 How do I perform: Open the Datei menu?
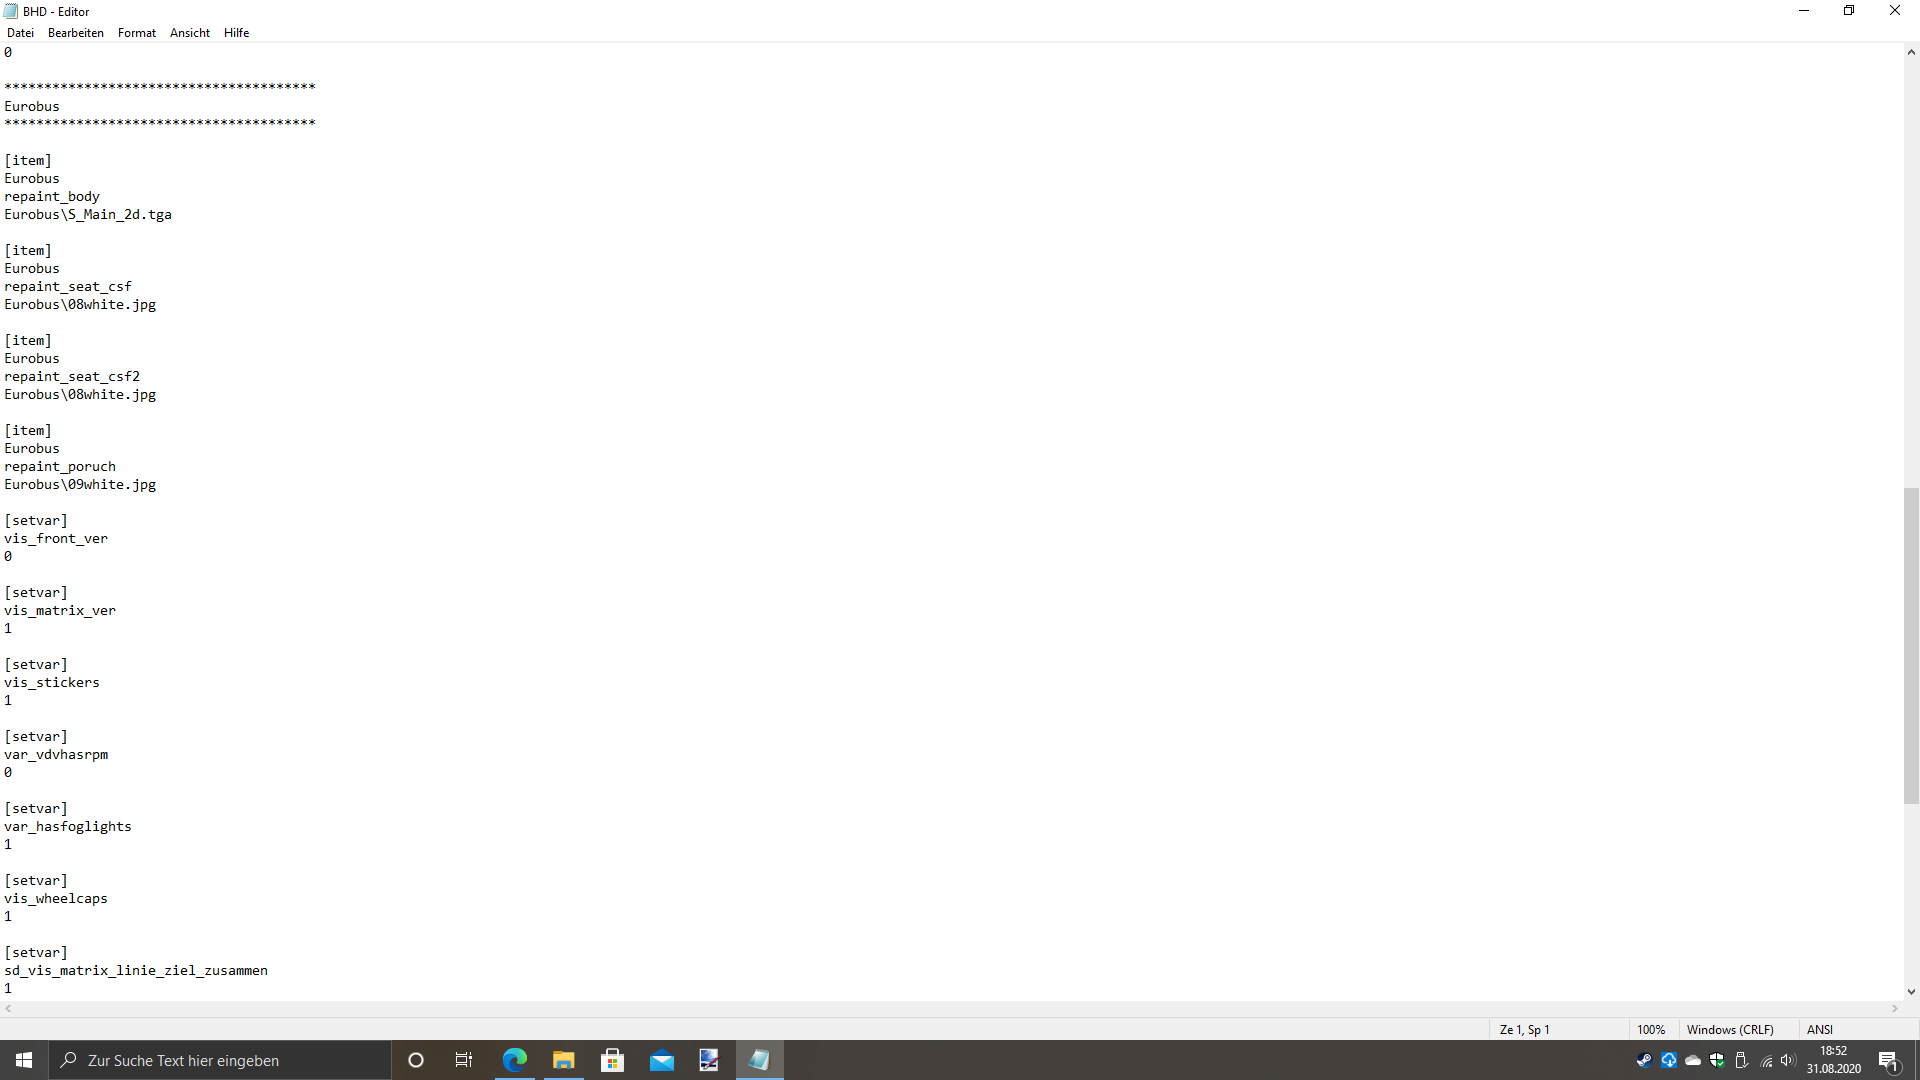[x=20, y=33]
